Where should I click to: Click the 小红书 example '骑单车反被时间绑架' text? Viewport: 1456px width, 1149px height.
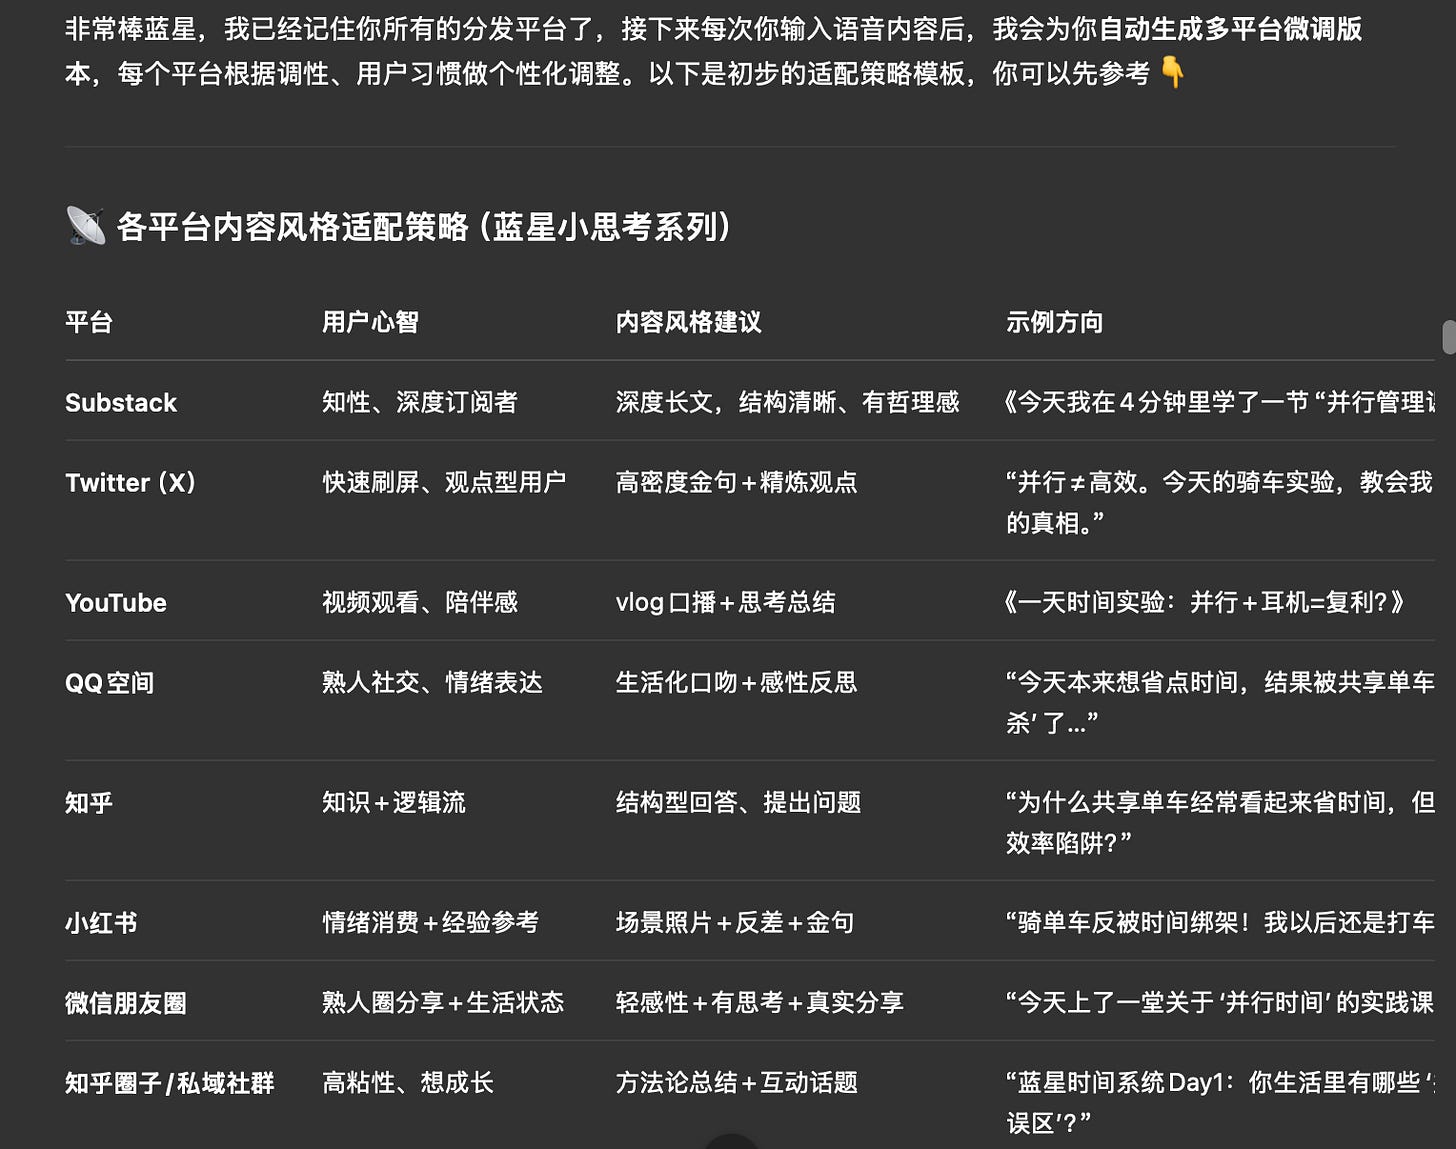pyautogui.click(x=1220, y=922)
